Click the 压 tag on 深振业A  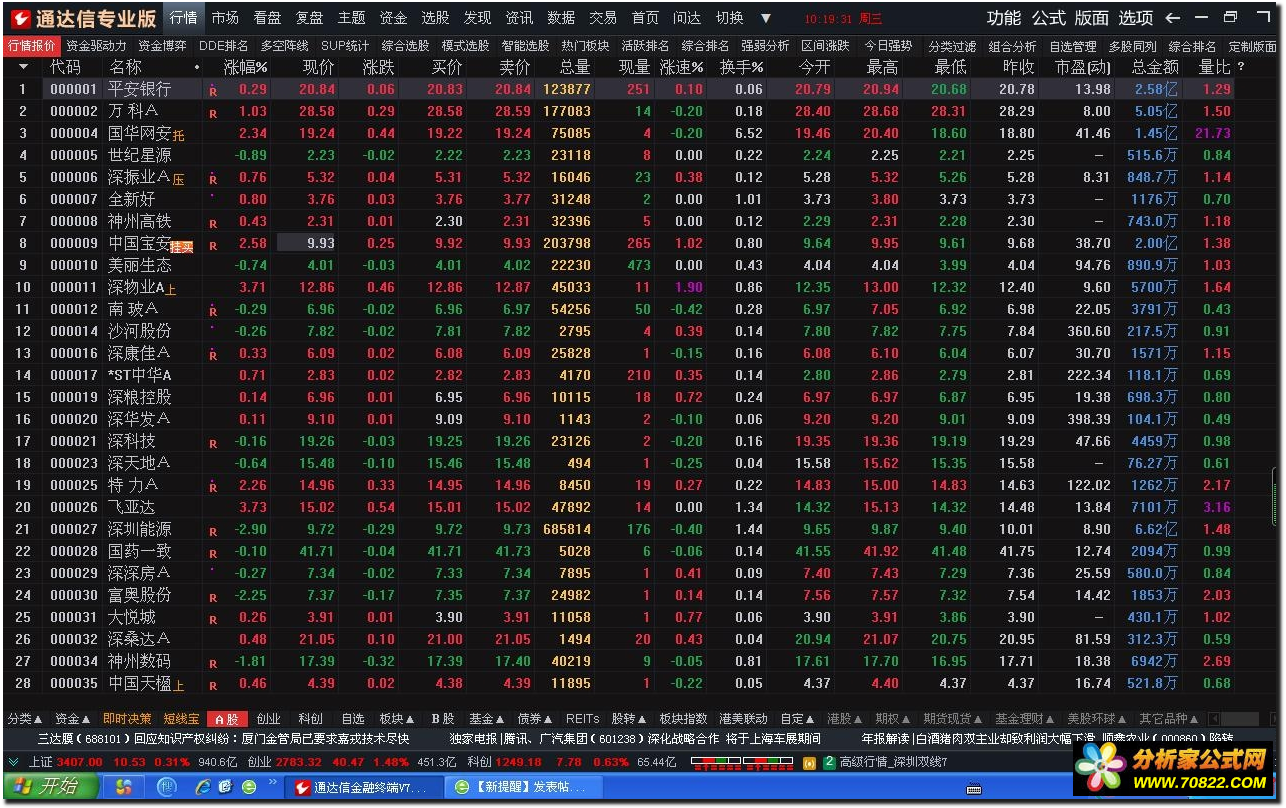[179, 178]
